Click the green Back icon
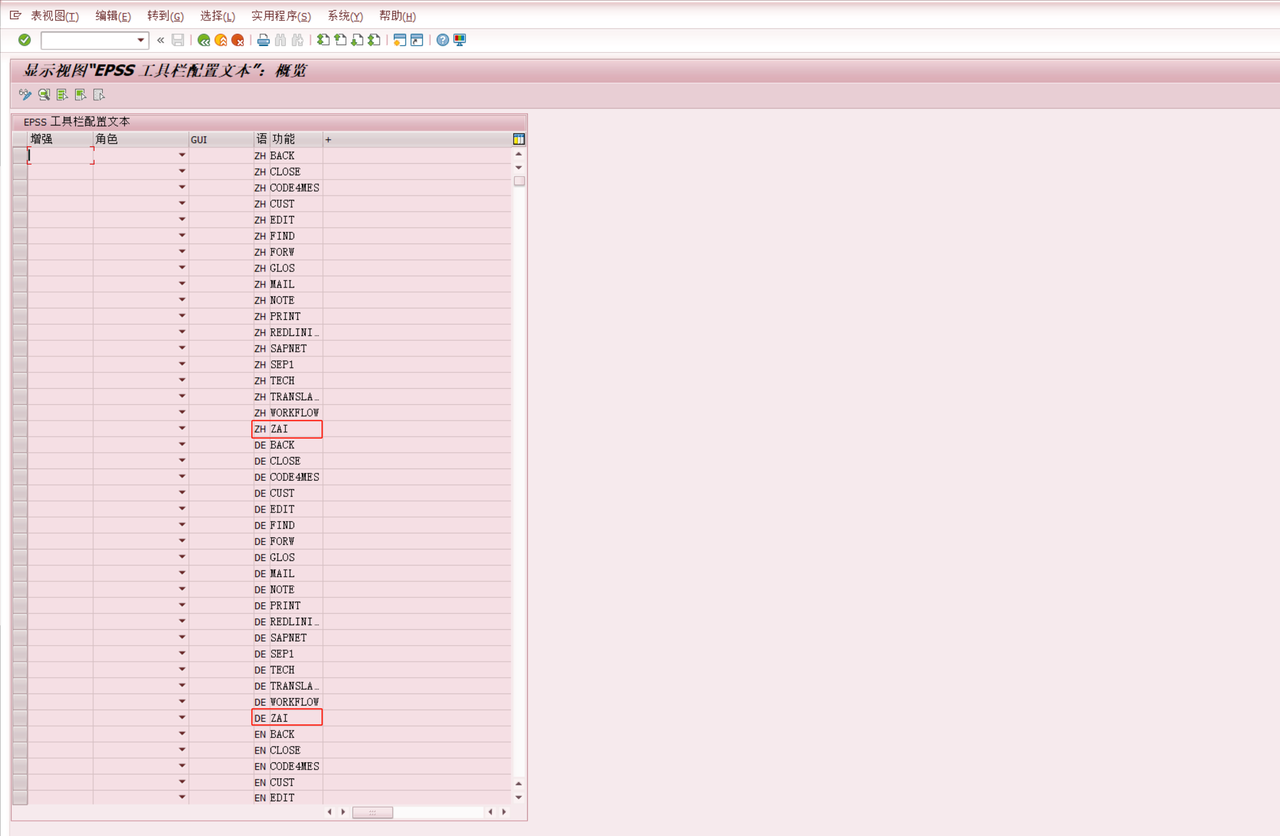This screenshot has height=836, width=1280. click(204, 40)
